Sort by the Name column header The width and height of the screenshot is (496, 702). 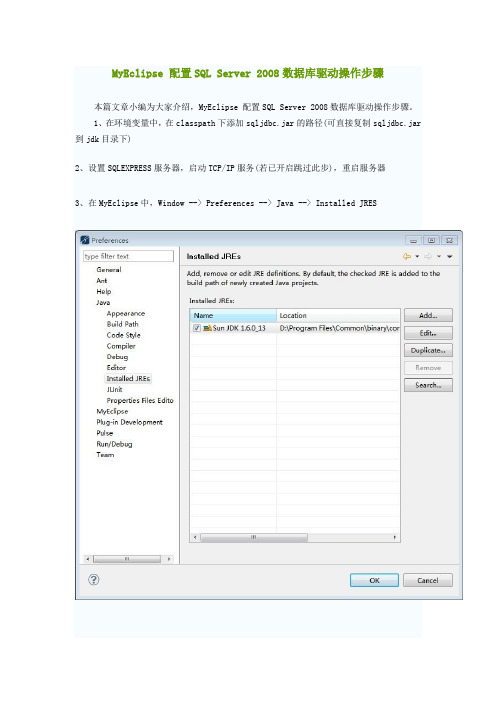233,316
